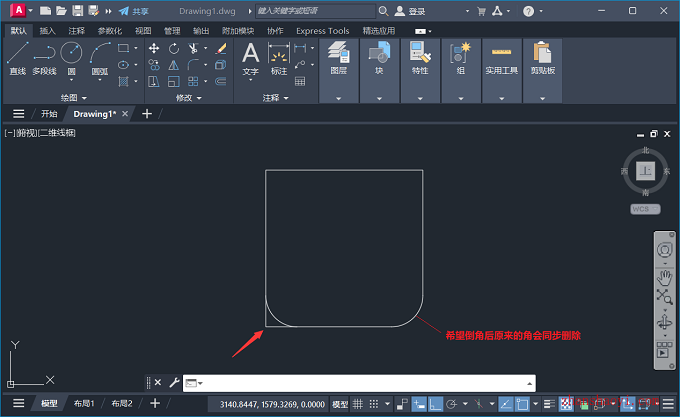Click the Save icon in quick access toolbar
680x417 pixels.
click(x=78, y=11)
